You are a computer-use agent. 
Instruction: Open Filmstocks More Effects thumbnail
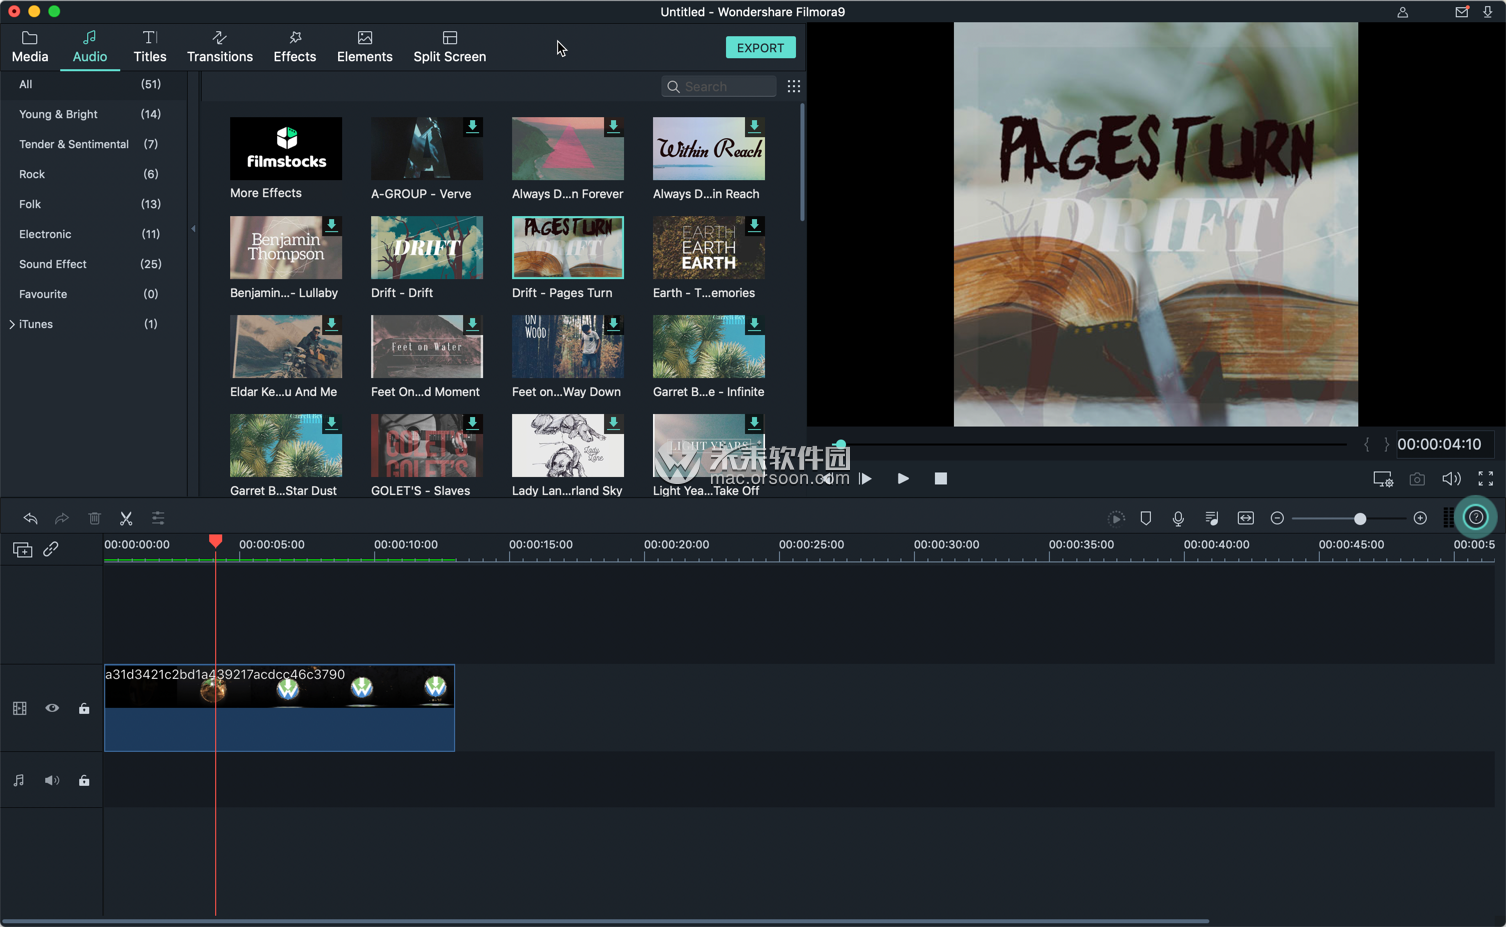pos(286,149)
